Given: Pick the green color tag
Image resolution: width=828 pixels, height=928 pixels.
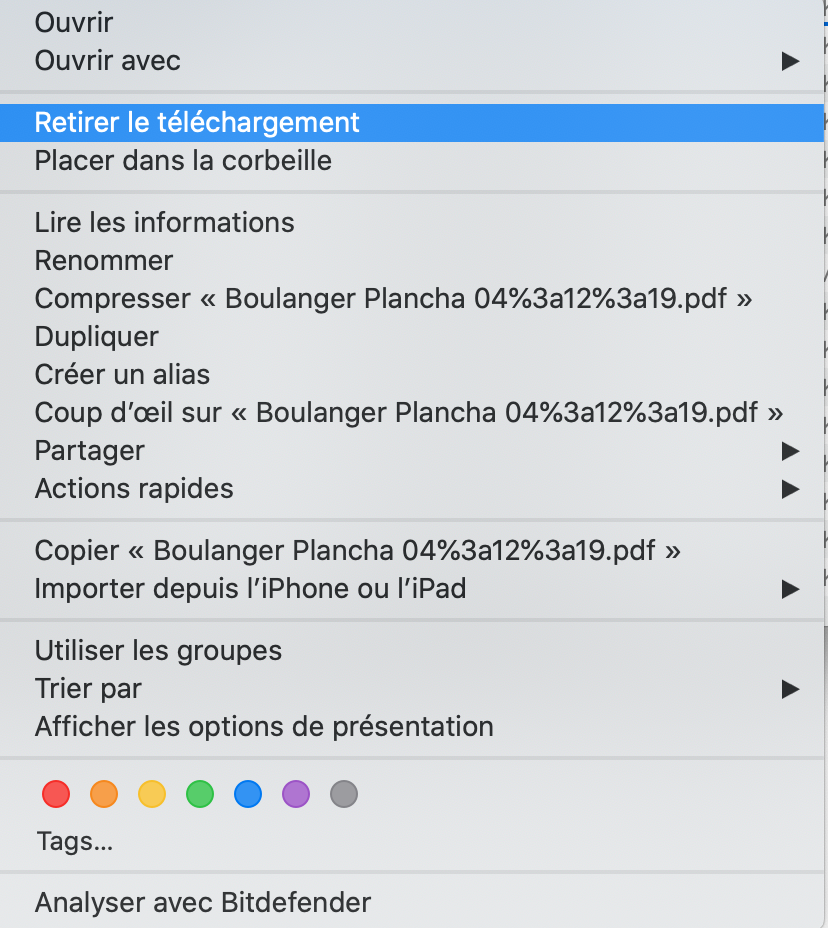Looking at the screenshot, I should click(x=200, y=795).
